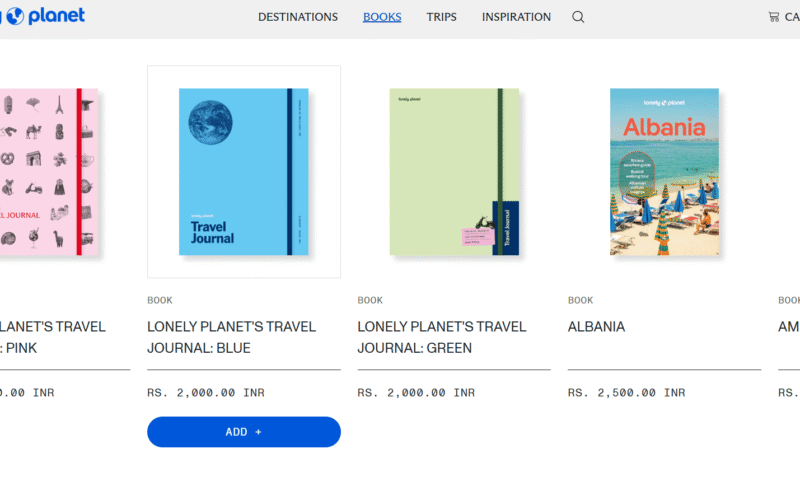Click the partially visible book title at far right

click(x=789, y=327)
